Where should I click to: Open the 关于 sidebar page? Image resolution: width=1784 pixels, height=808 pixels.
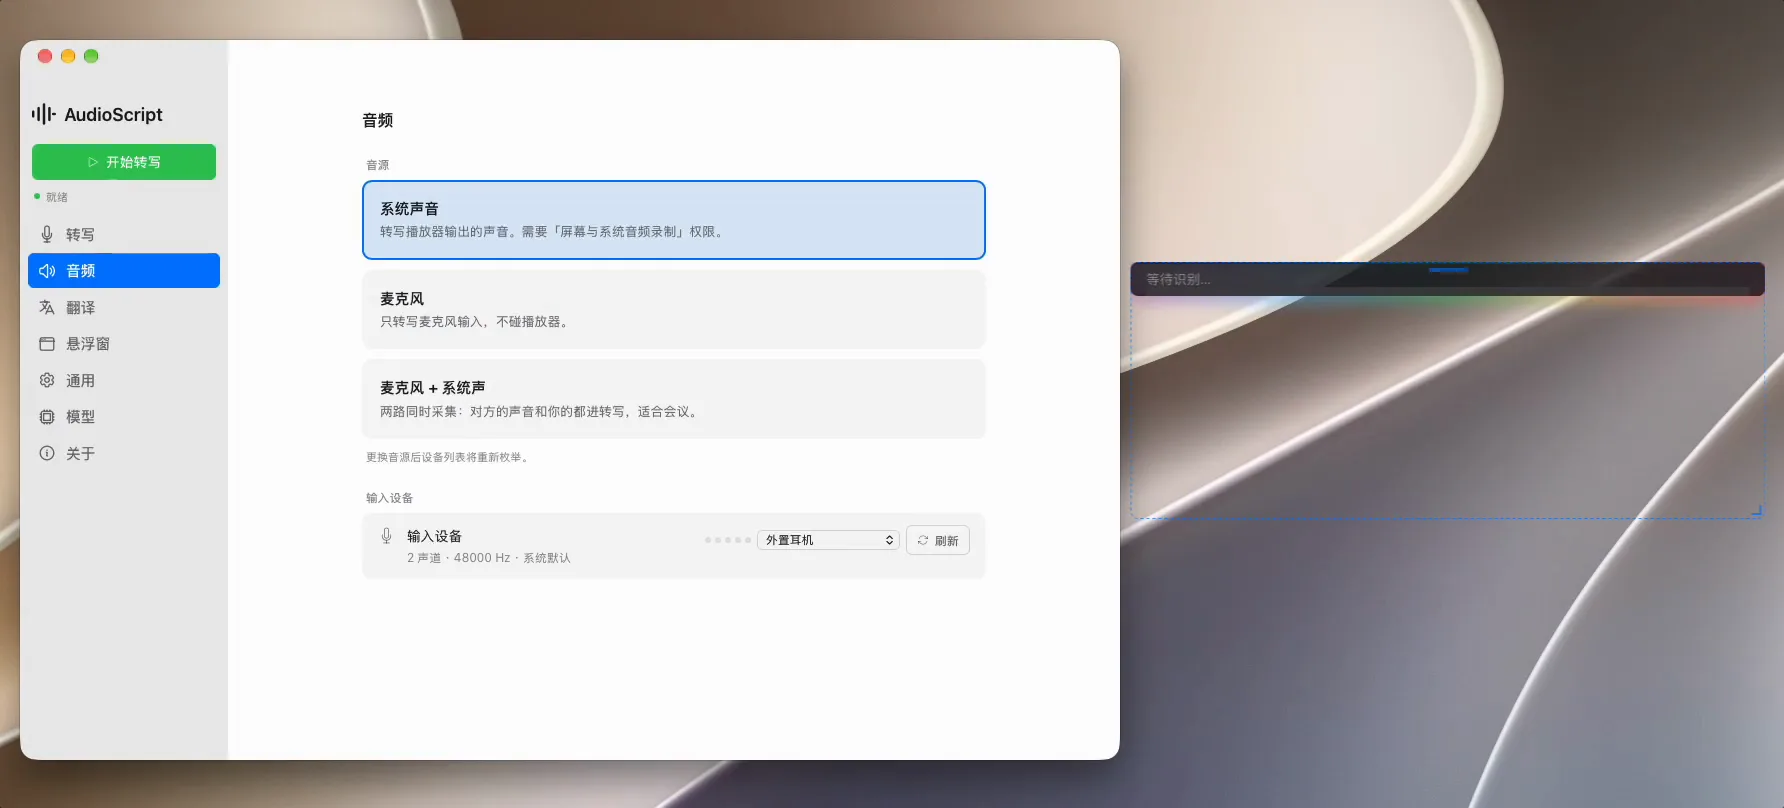pyautogui.click(x=124, y=453)
